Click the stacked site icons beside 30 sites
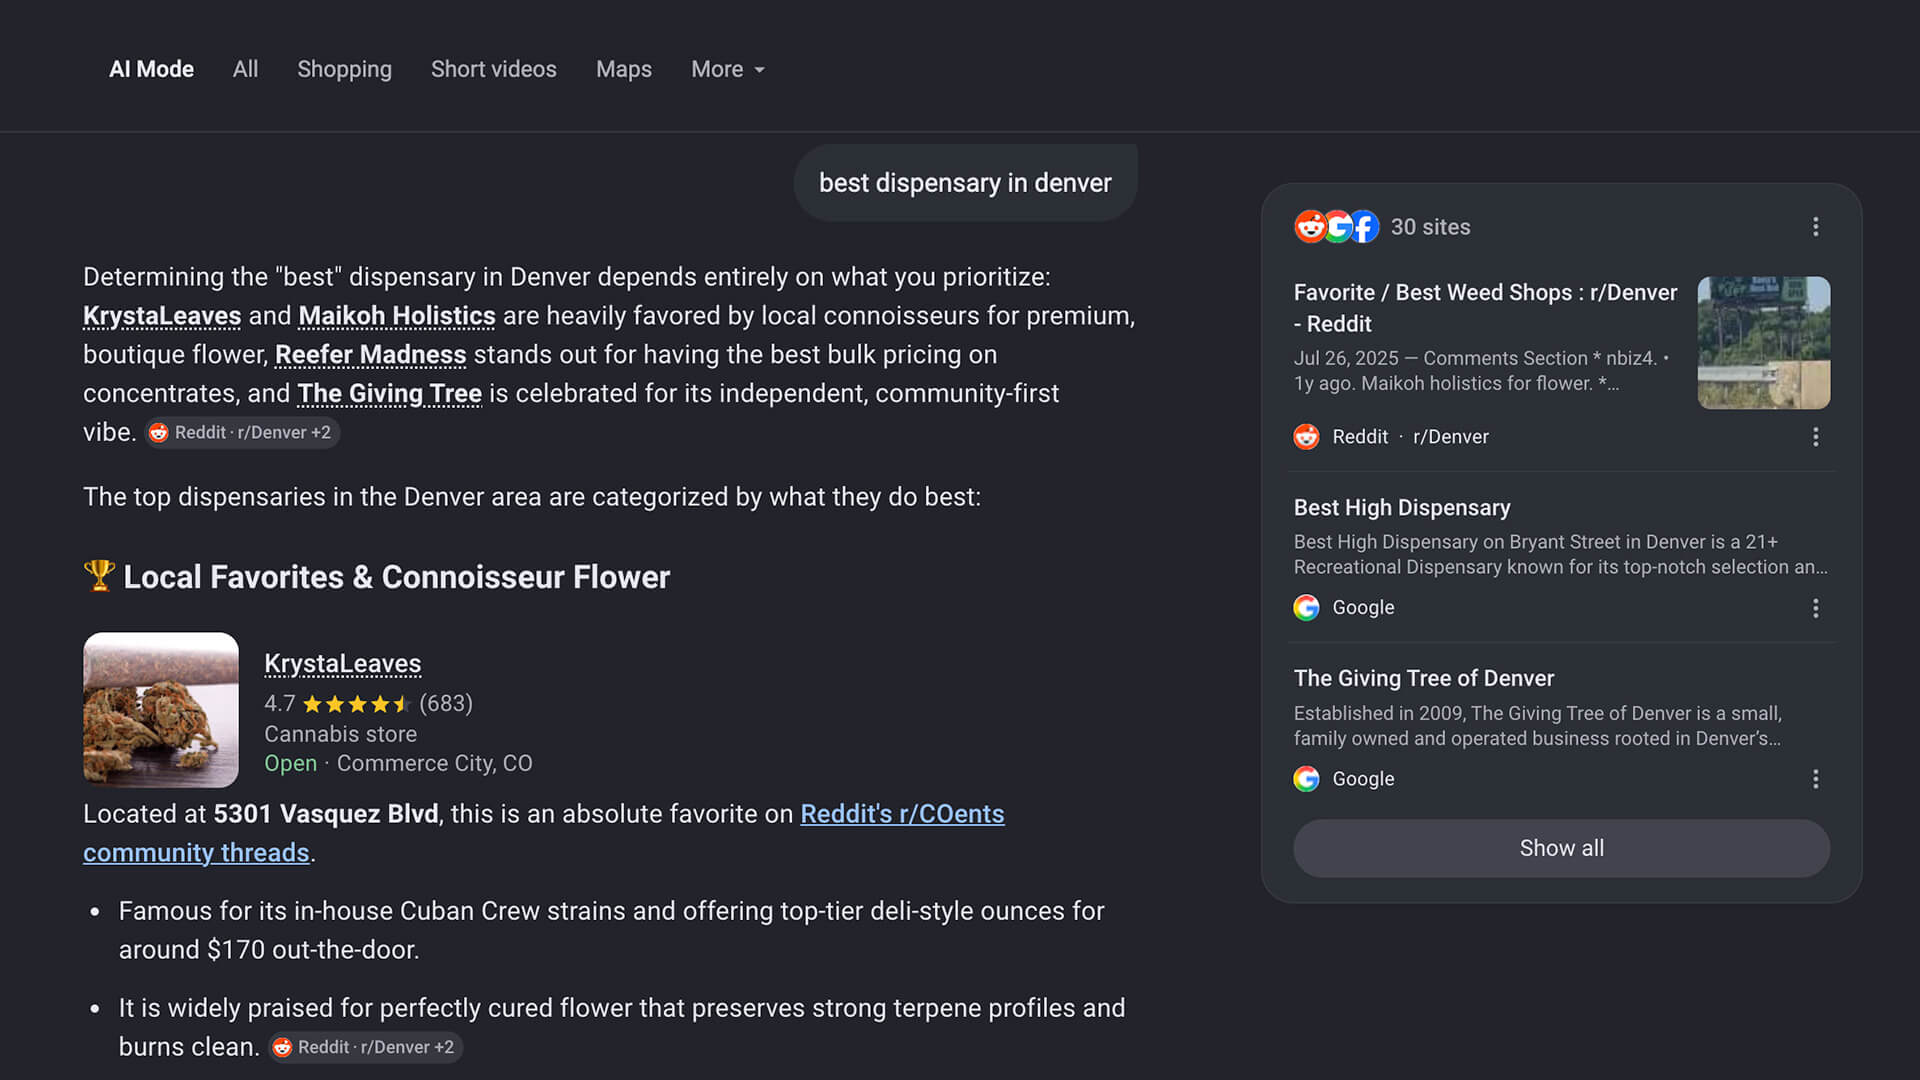The height and width of the screenshot is (1080, 1920). [x=1336, y=227]
